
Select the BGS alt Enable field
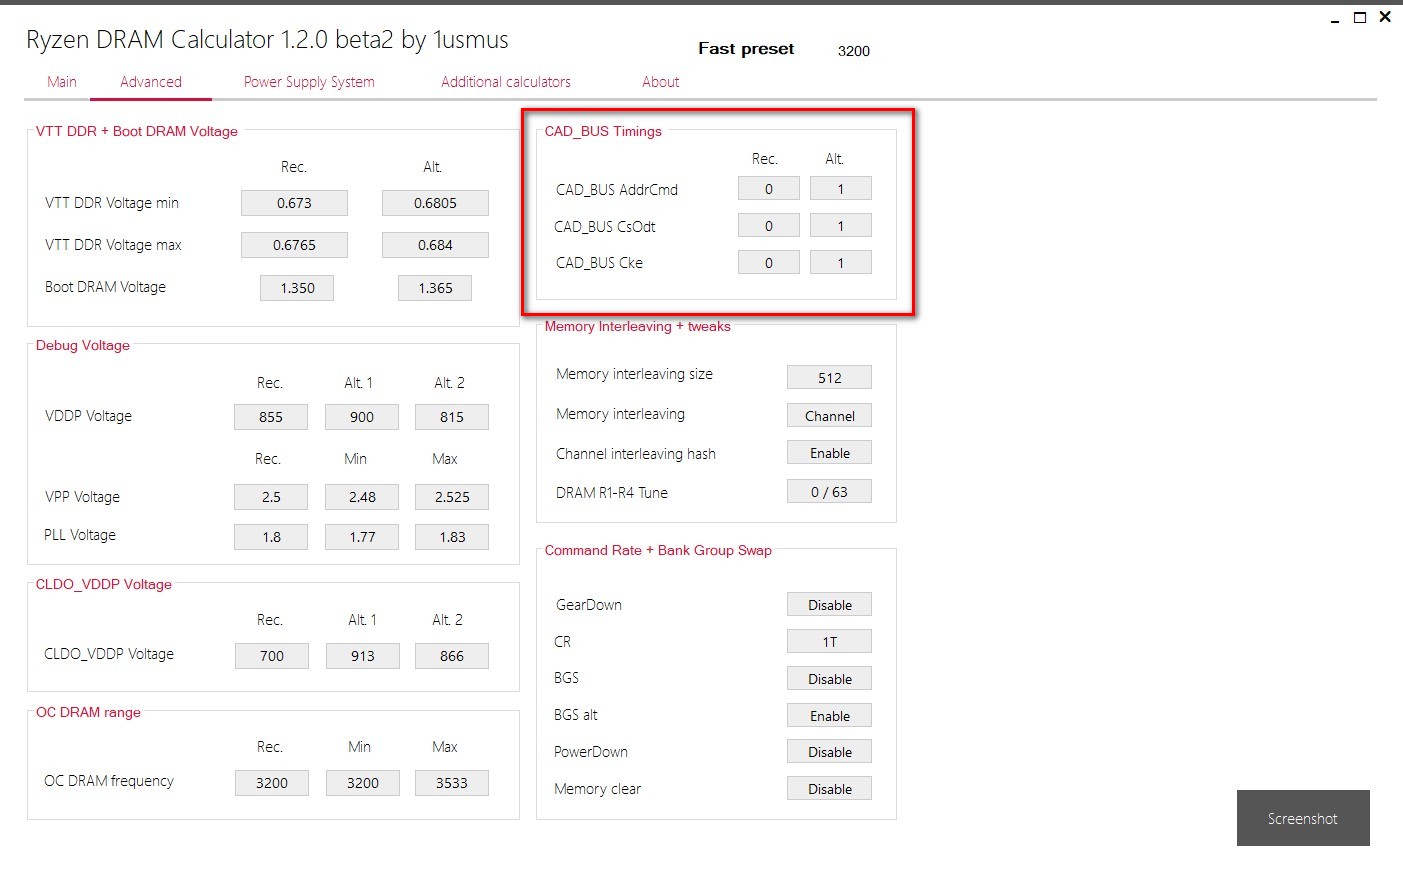[830, 716]
